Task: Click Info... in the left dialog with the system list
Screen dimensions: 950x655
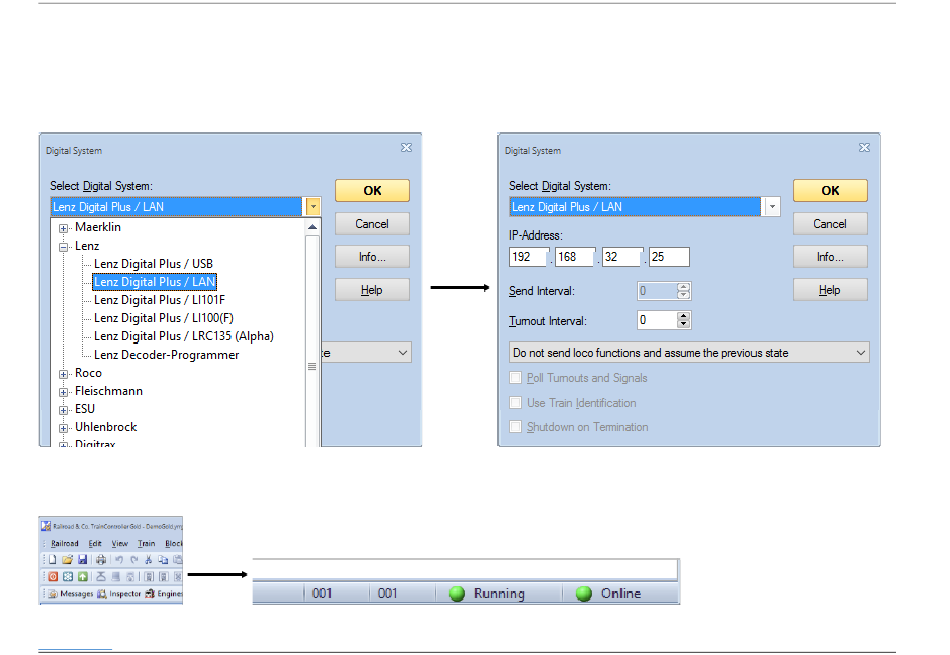Action: [x=372, y=257]
